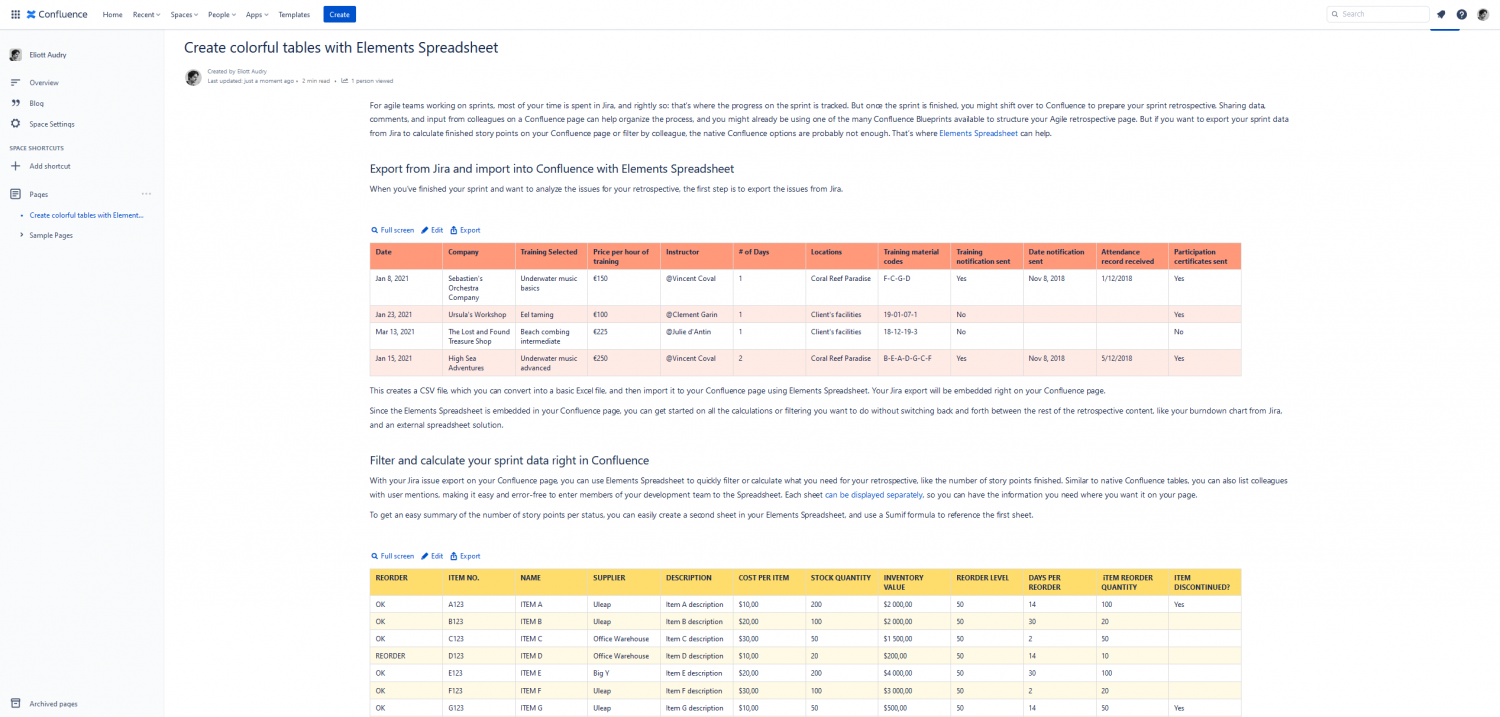Click the Add shortcut plus icon
Viewport: 1500px width, 717px height.
click(15, 166)
